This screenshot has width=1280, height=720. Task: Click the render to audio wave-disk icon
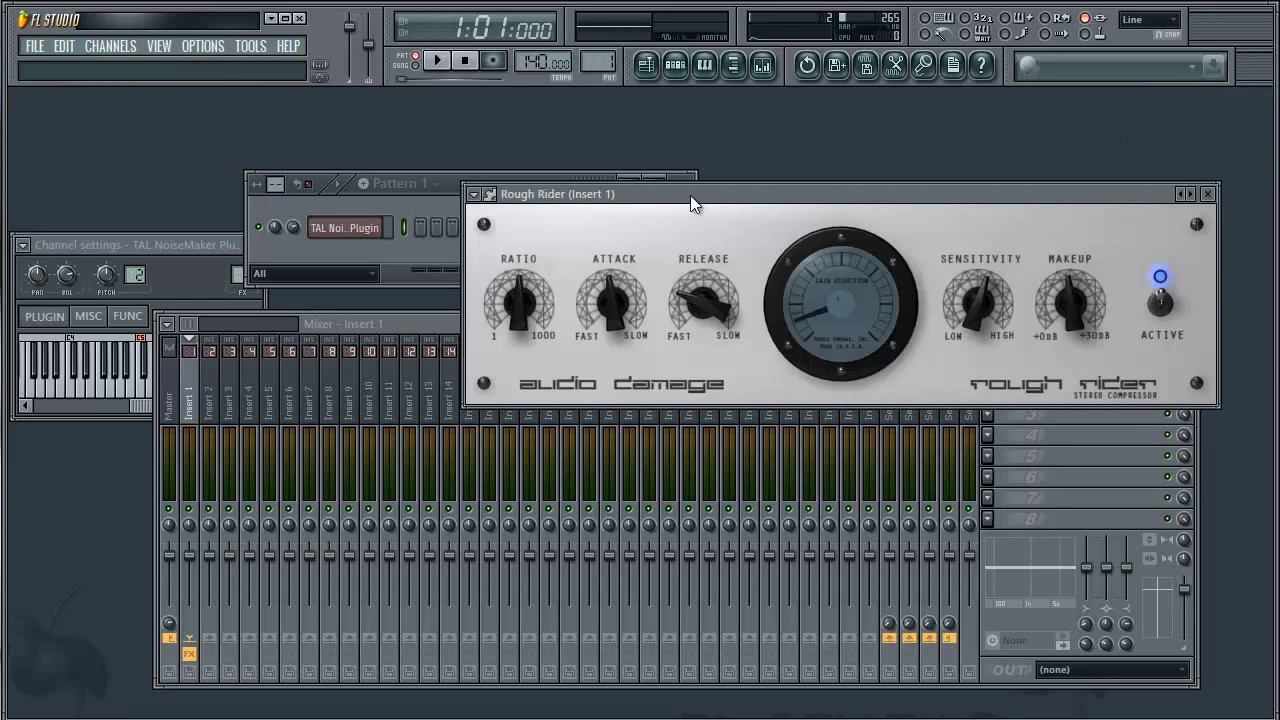(x=866, y=66)
